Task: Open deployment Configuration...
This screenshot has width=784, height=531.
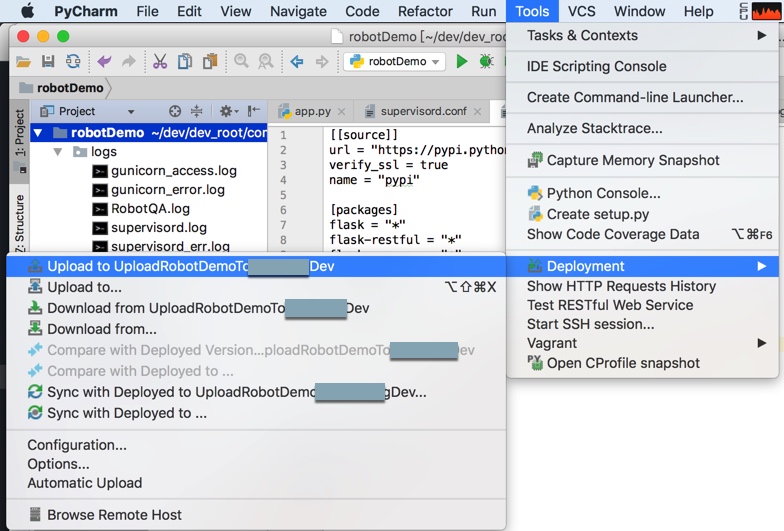Action: coord(256,445)
